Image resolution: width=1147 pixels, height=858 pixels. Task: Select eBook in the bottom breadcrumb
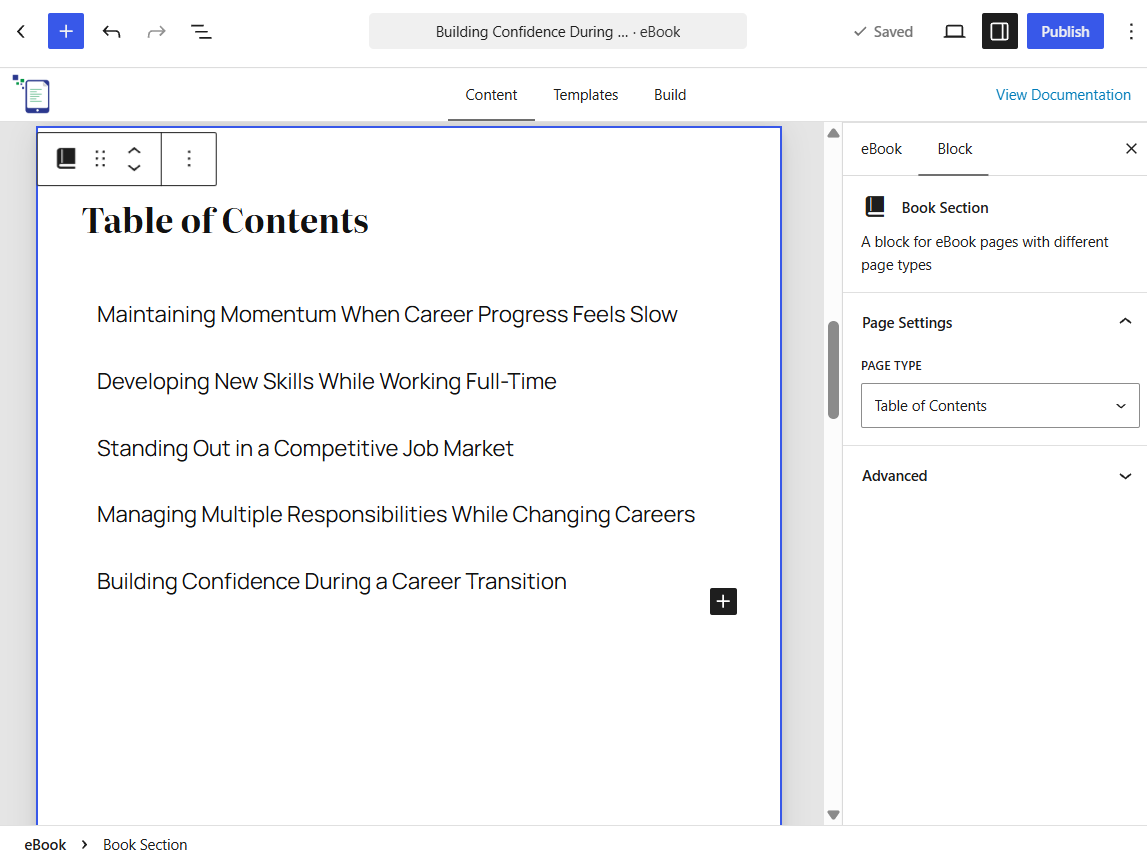45,844
